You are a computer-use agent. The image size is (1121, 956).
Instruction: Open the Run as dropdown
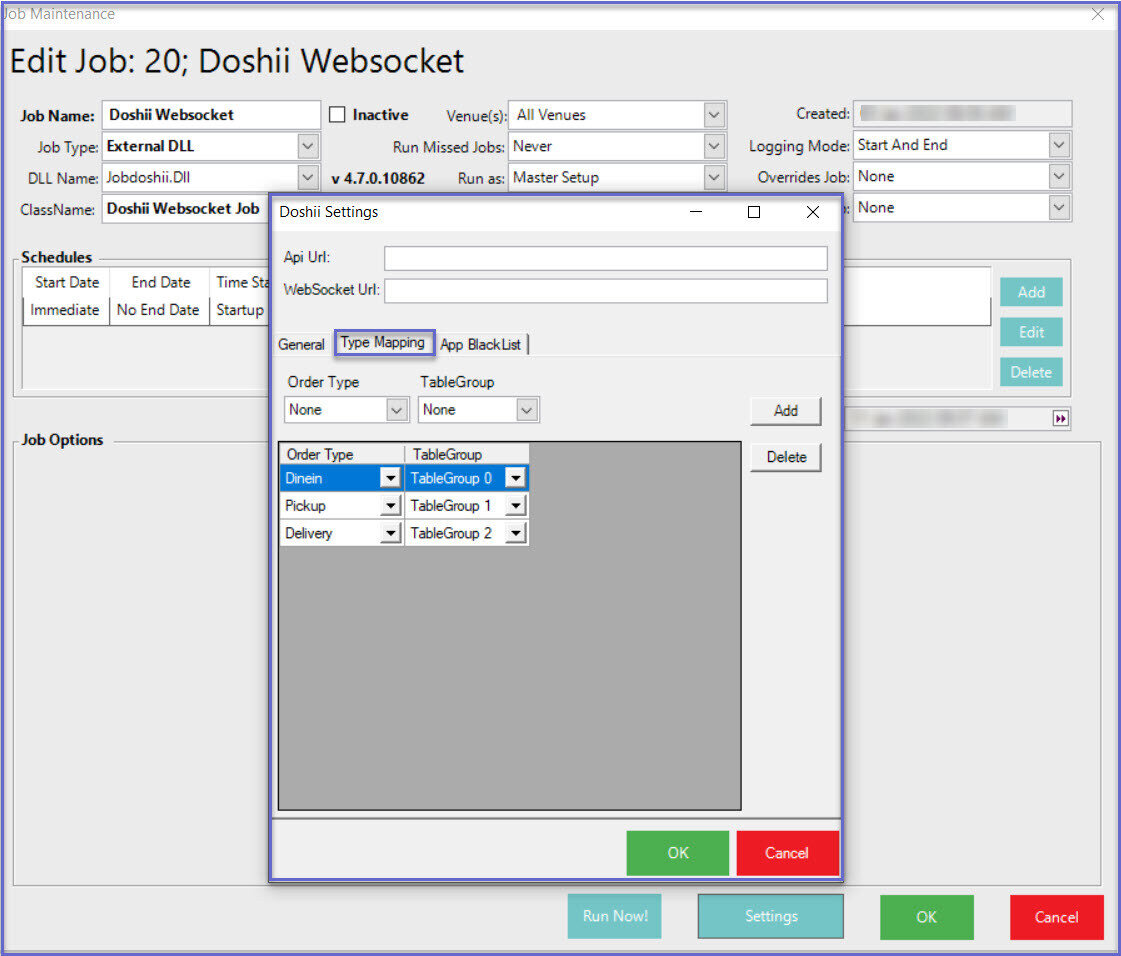tap(713, 177)
